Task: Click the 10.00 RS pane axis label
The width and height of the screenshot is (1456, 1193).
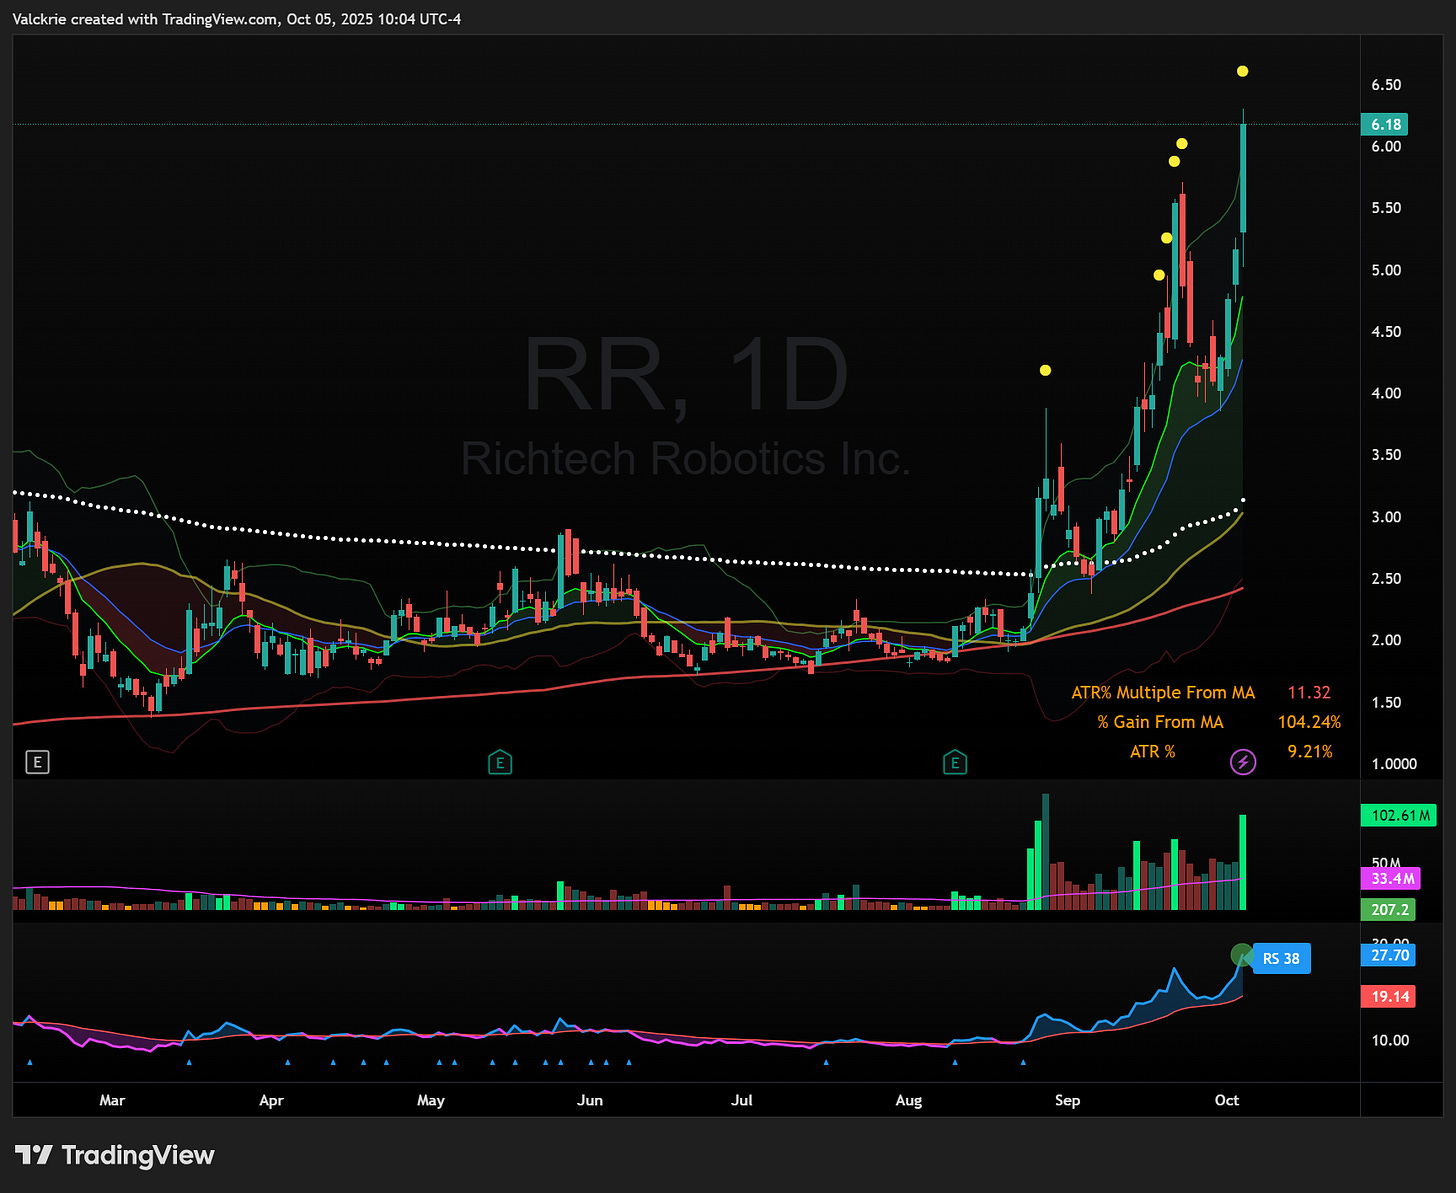Action: click(1390, 1040)
